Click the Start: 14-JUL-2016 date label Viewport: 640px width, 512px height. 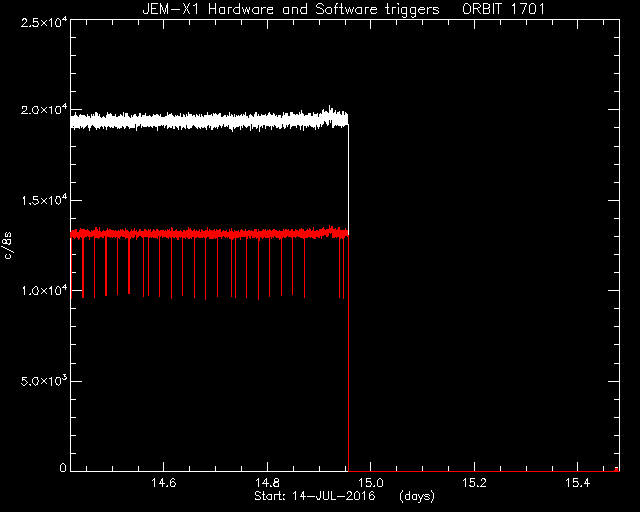[314, 496]
